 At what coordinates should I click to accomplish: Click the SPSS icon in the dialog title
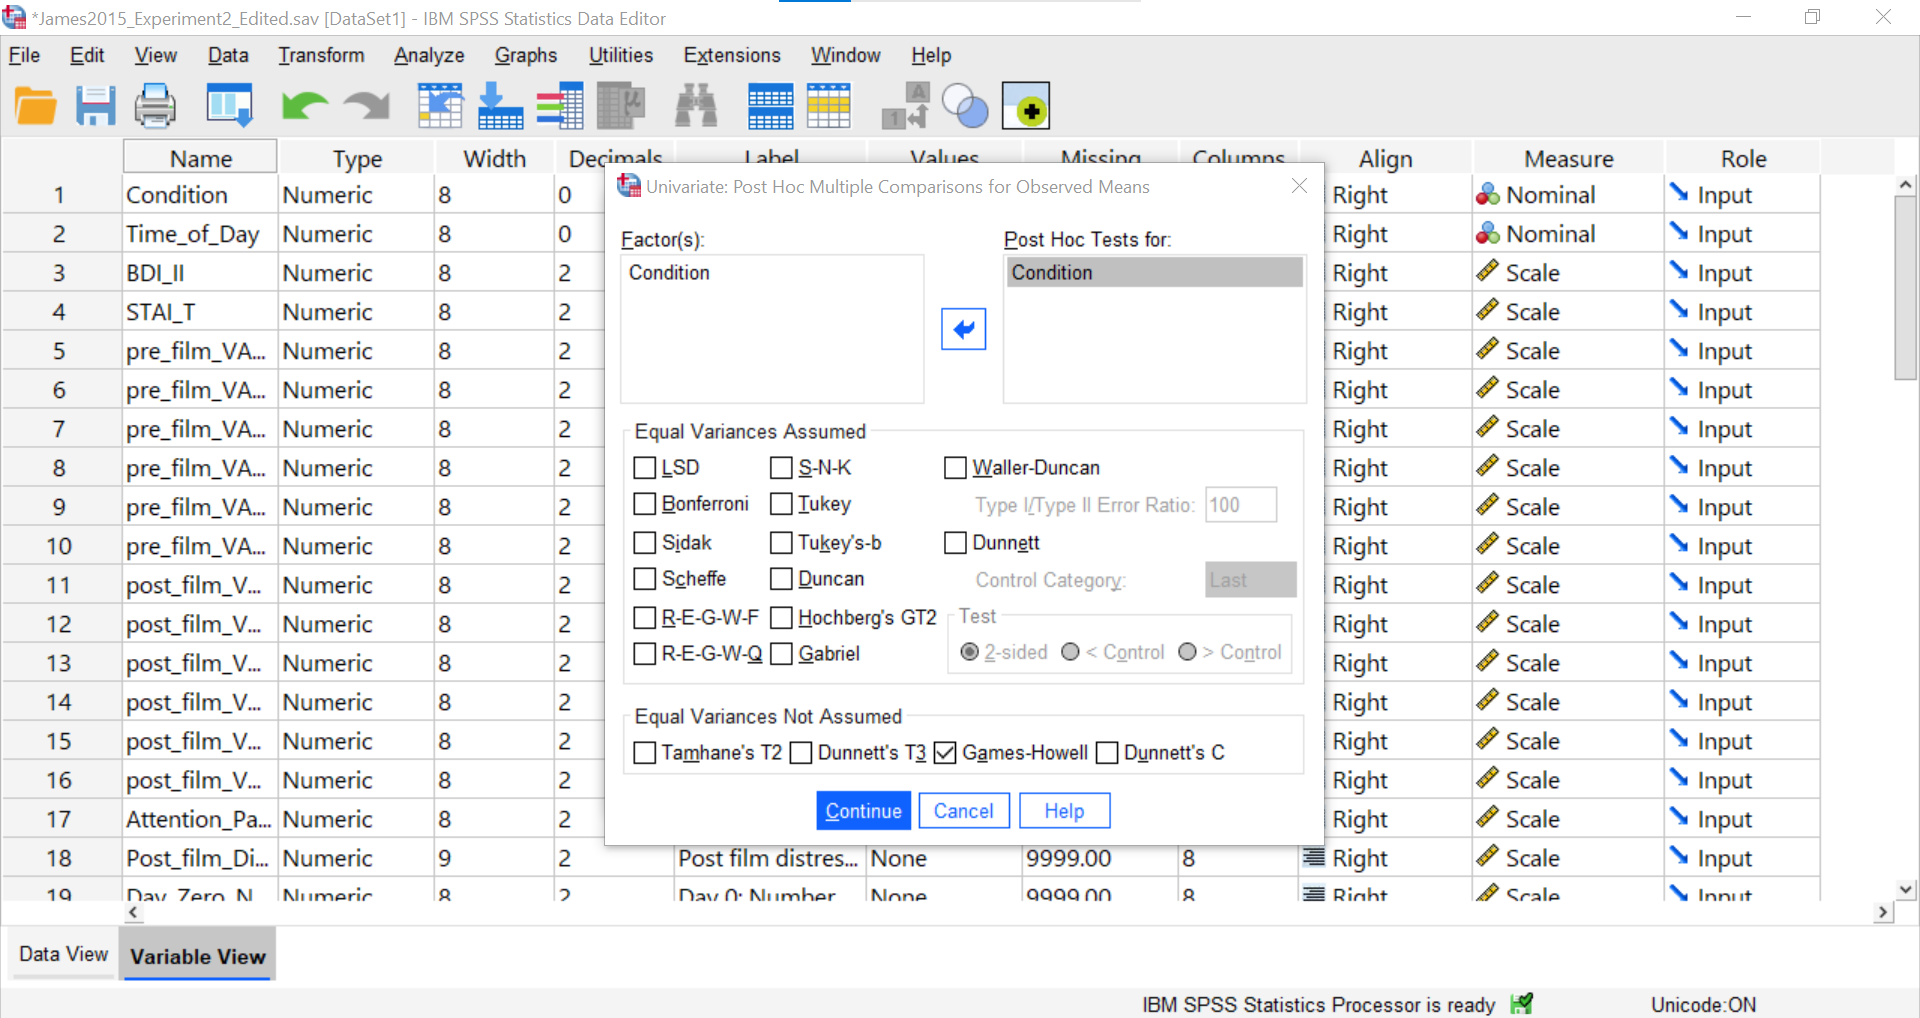(x=629, y=186)
